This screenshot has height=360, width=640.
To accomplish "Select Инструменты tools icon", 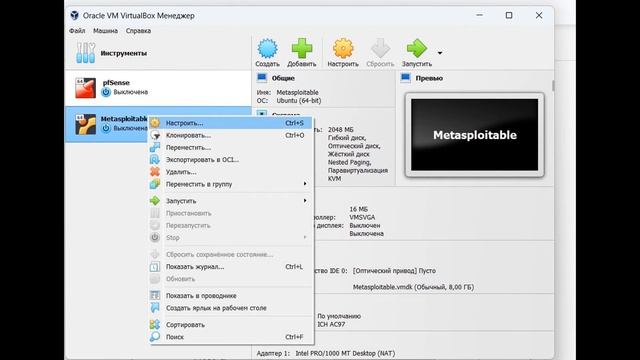I will click(86, 53).
